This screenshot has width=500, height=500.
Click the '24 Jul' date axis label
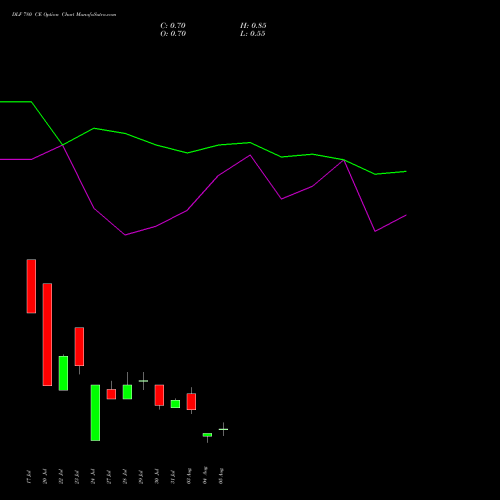(x=93, y=477)
